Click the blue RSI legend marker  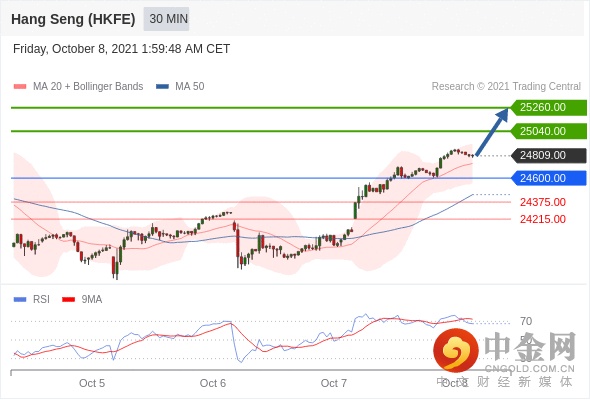pos(20,300)
